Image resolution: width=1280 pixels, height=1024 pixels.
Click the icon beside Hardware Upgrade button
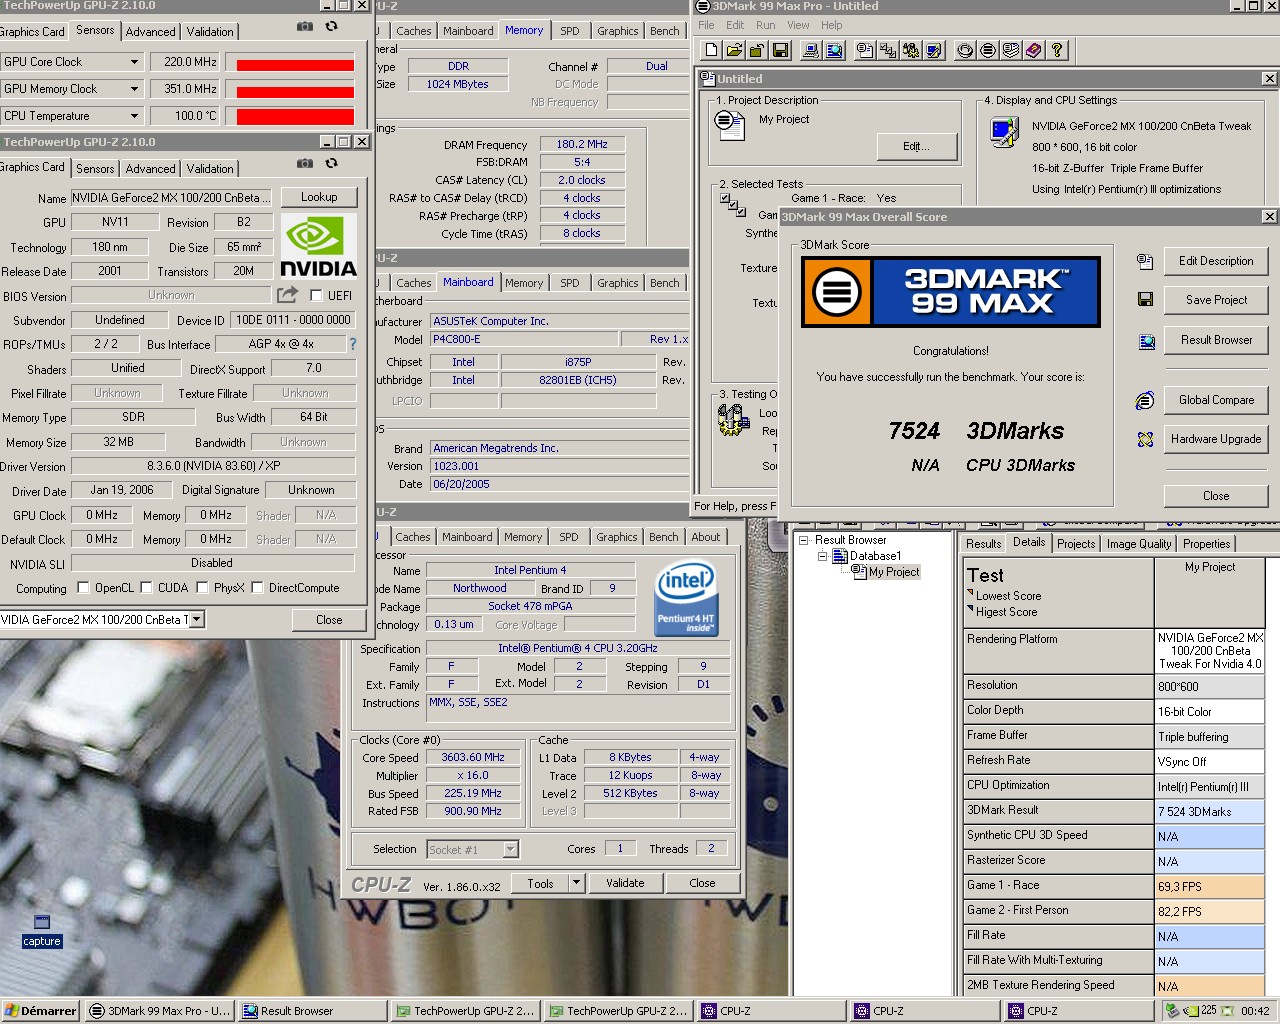point(1145,439)
